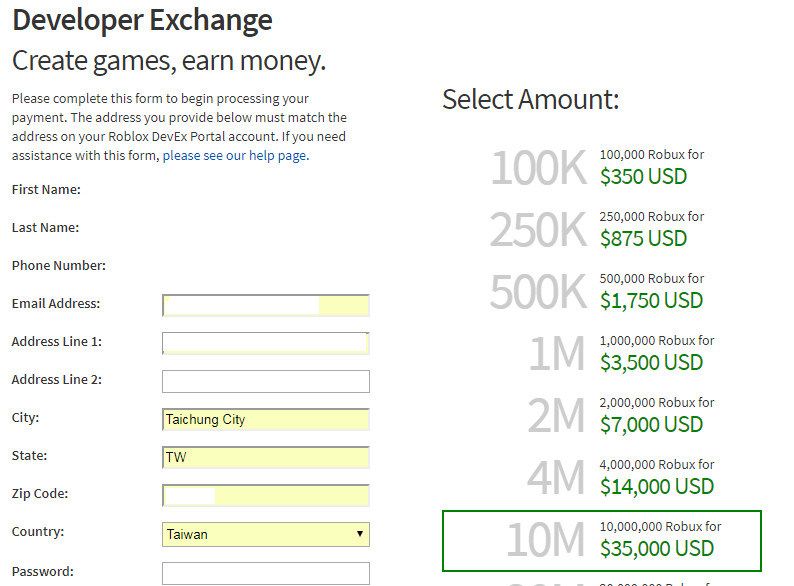Select the 100K Robux for $350 option
This screenshot has height=586, width=794.
coord(602,167)
